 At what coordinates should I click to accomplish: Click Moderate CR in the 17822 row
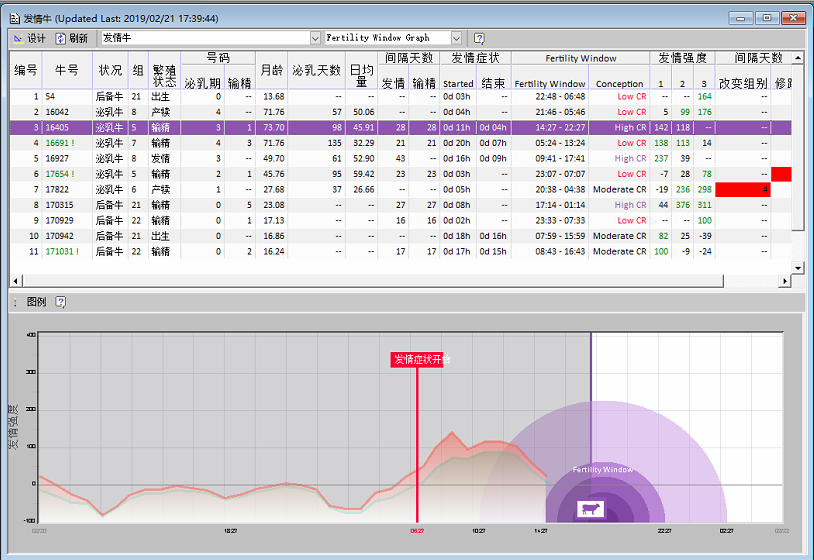pyautogui.click(x=619, y=189)
